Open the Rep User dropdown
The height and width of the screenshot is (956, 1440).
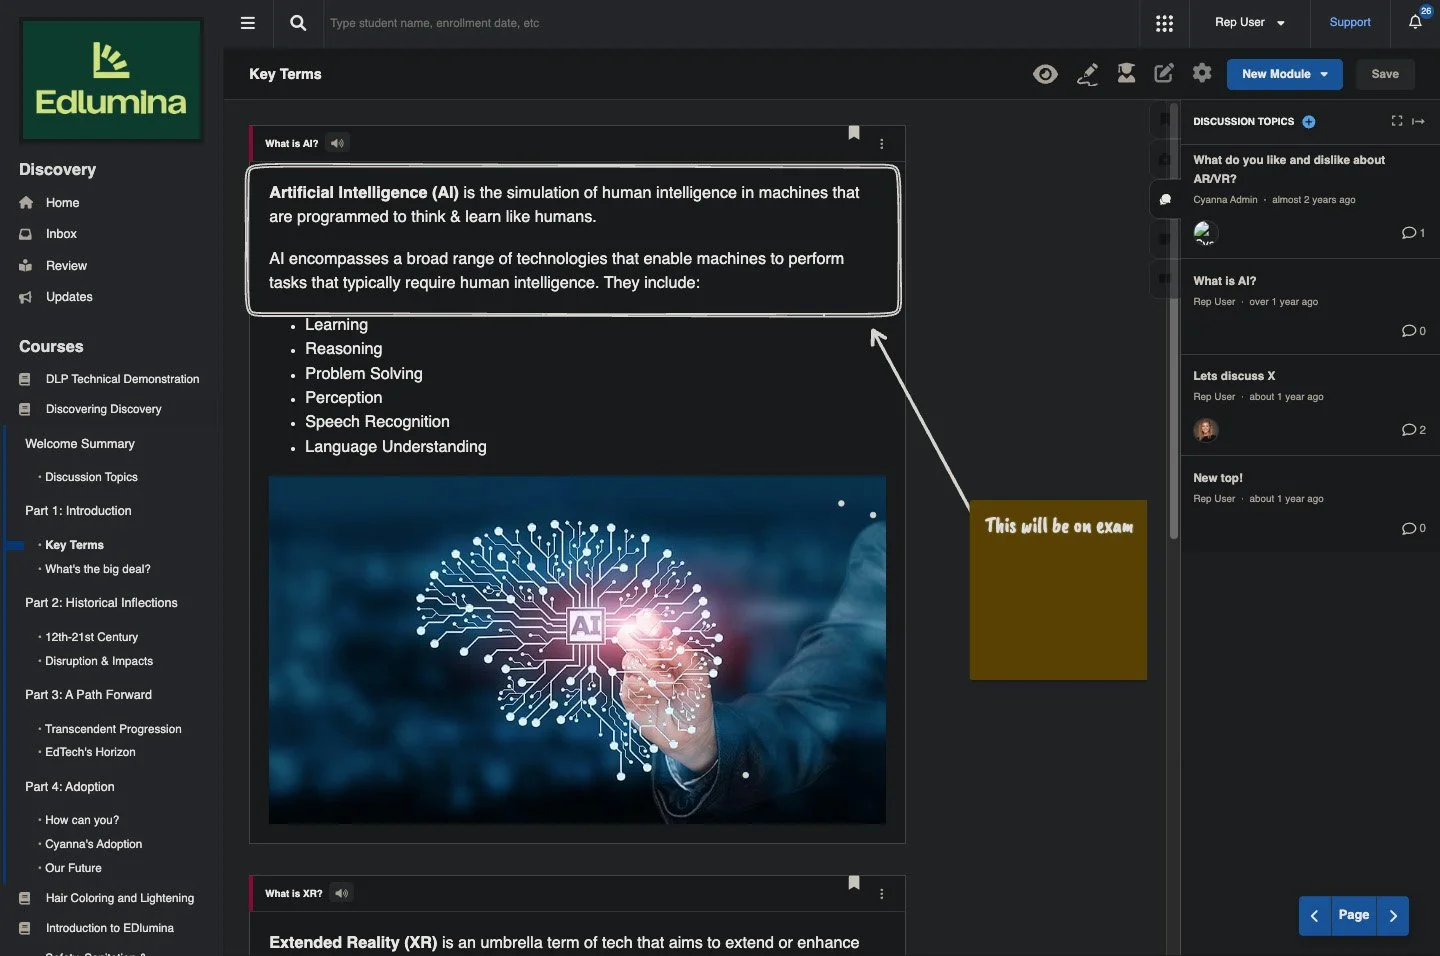(x=1250, y=22)
